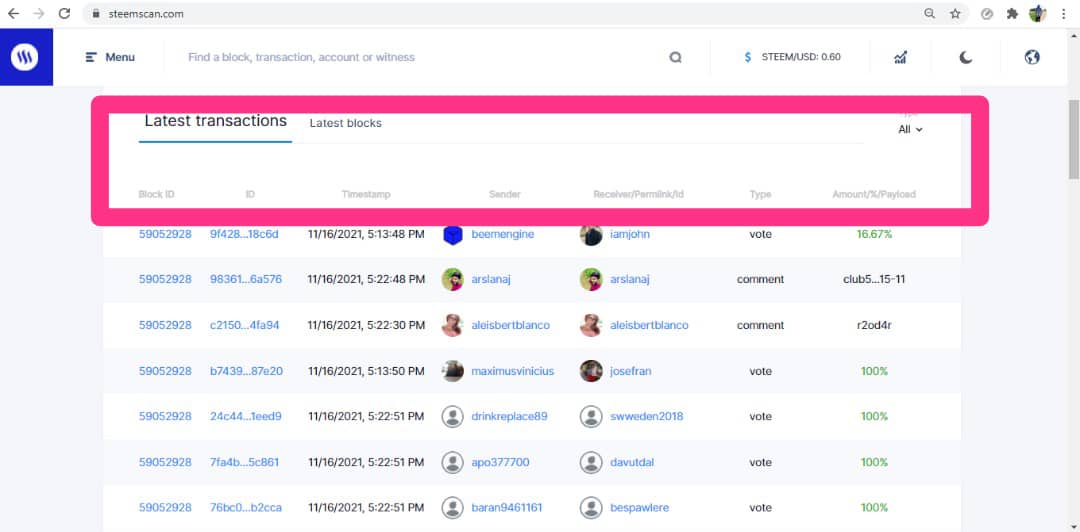Click the browser zoom magnifier icon
The height and width of the screenshot is (532, 1080).
[x=929, y=13]
